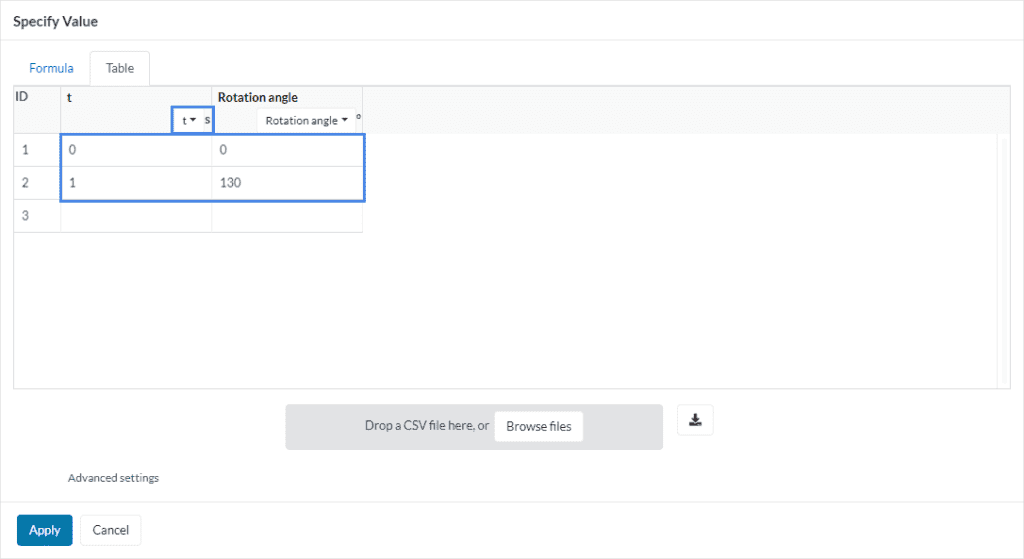
Task: Open the Rotation angle dropdown
Action: tap(306, 120)
